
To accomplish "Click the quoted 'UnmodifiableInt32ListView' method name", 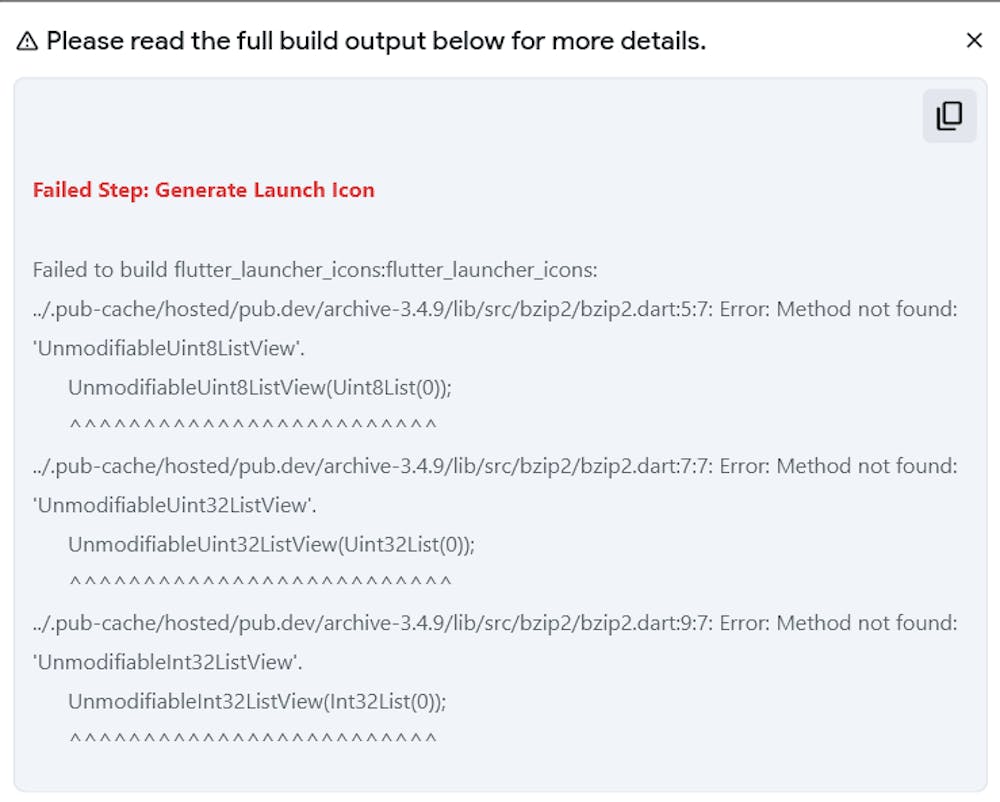I will coord(168,662).
